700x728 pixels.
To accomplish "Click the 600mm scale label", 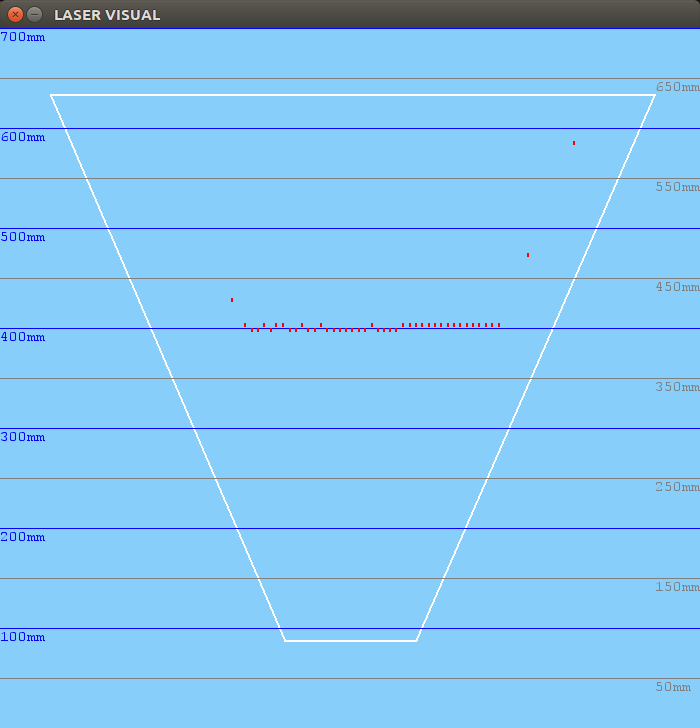I will click(23, 137).
